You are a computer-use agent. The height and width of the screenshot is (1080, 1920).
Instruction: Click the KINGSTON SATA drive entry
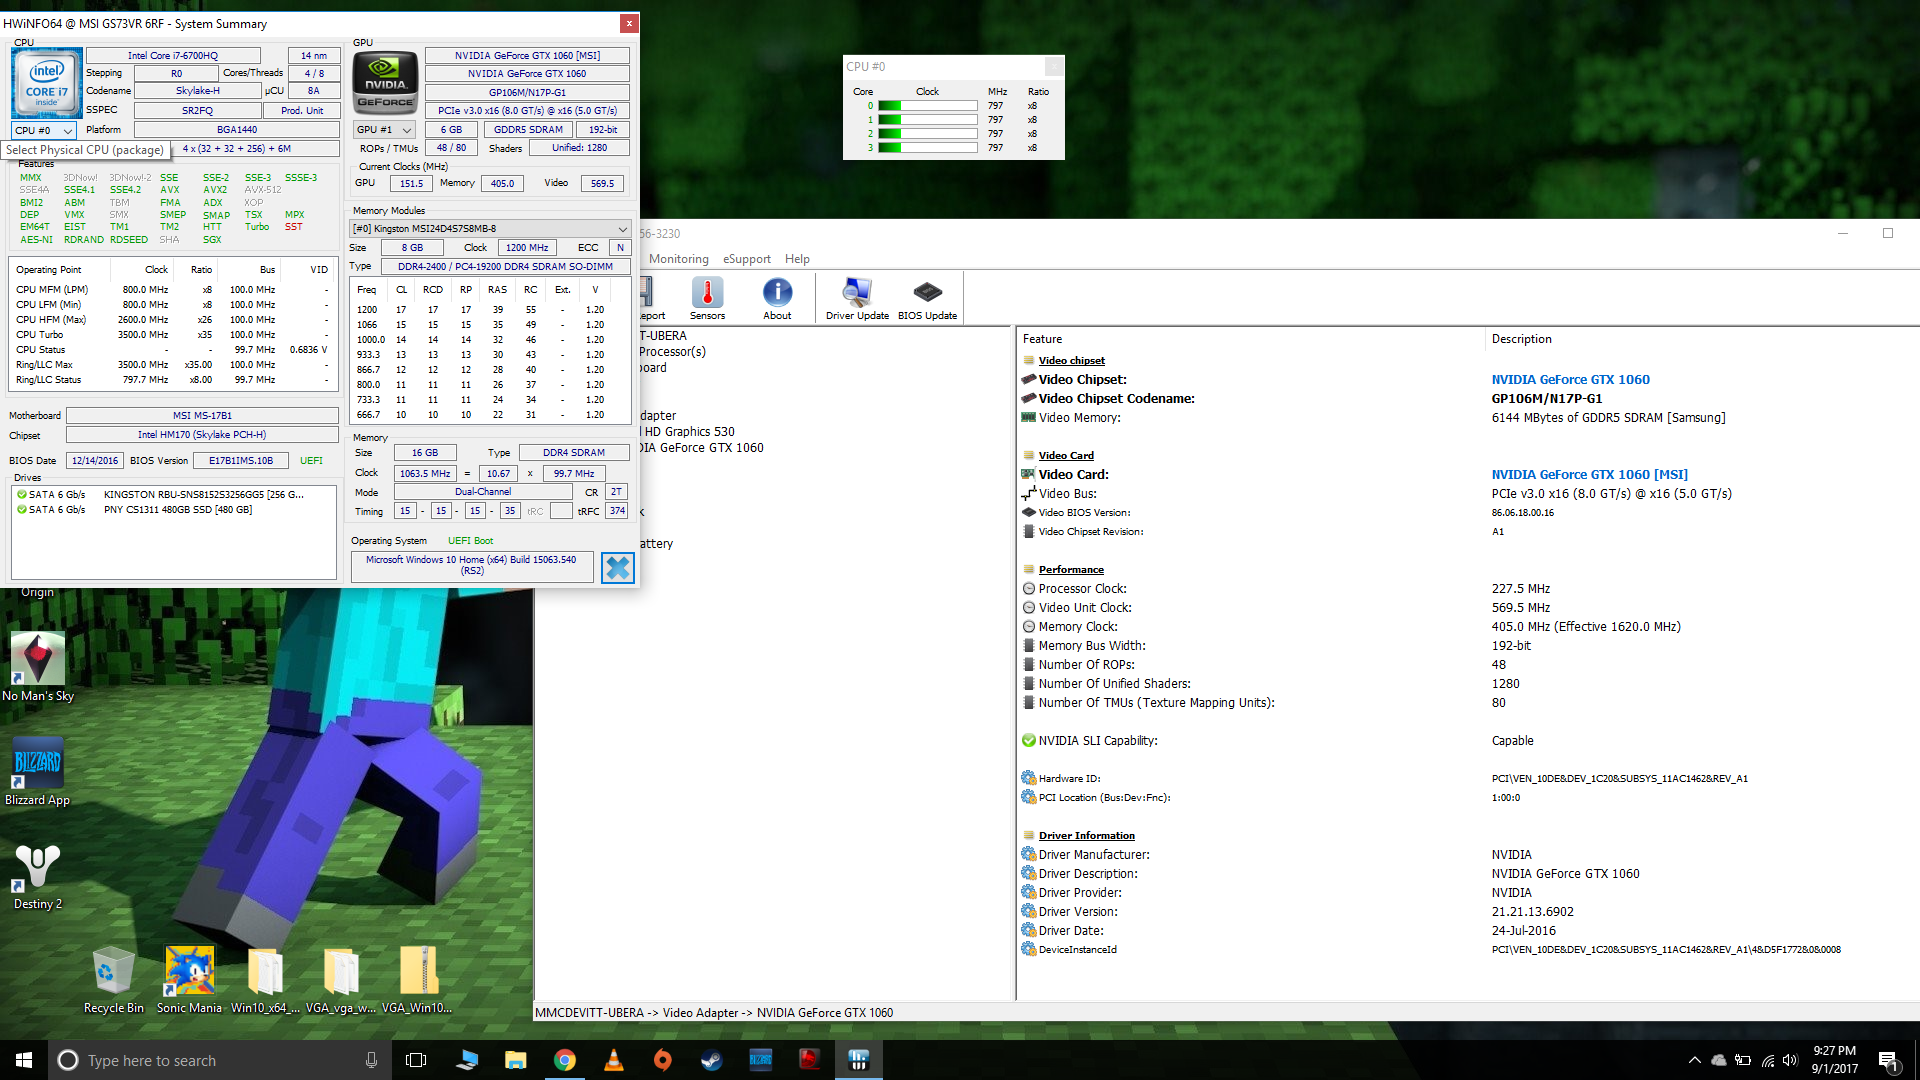pyautogui.click(x=174, y=494)
